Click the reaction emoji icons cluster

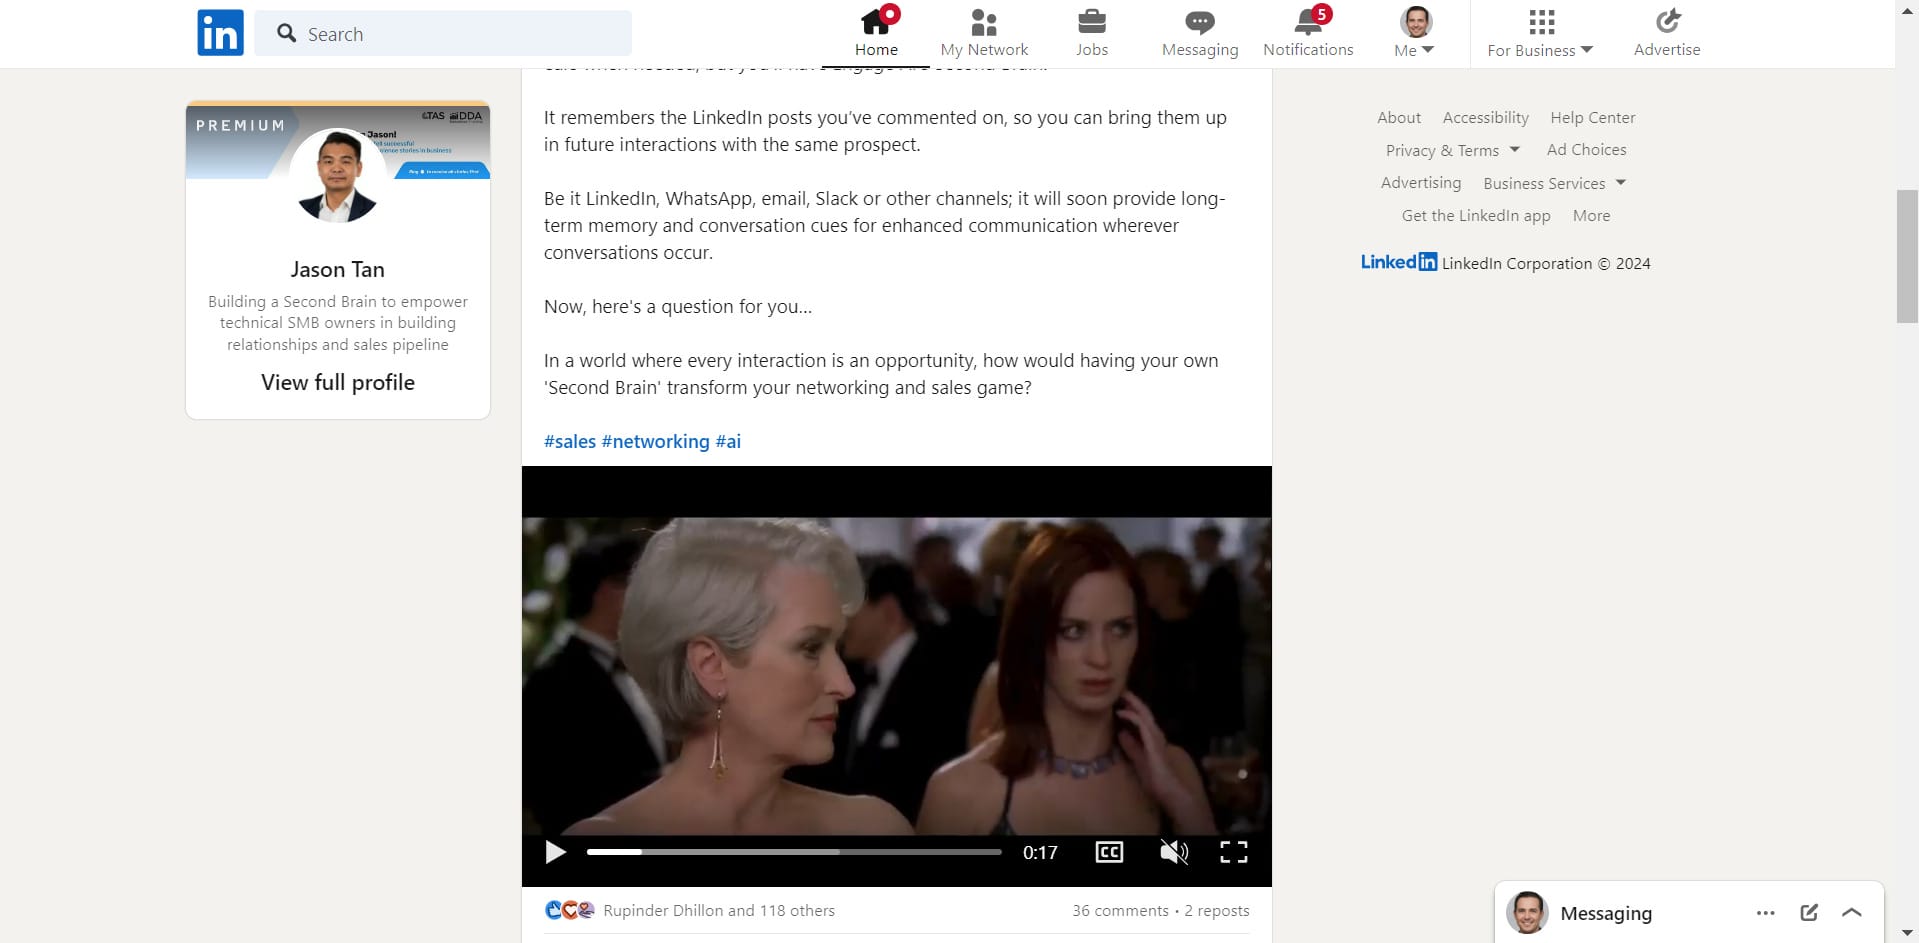(570, 910)
